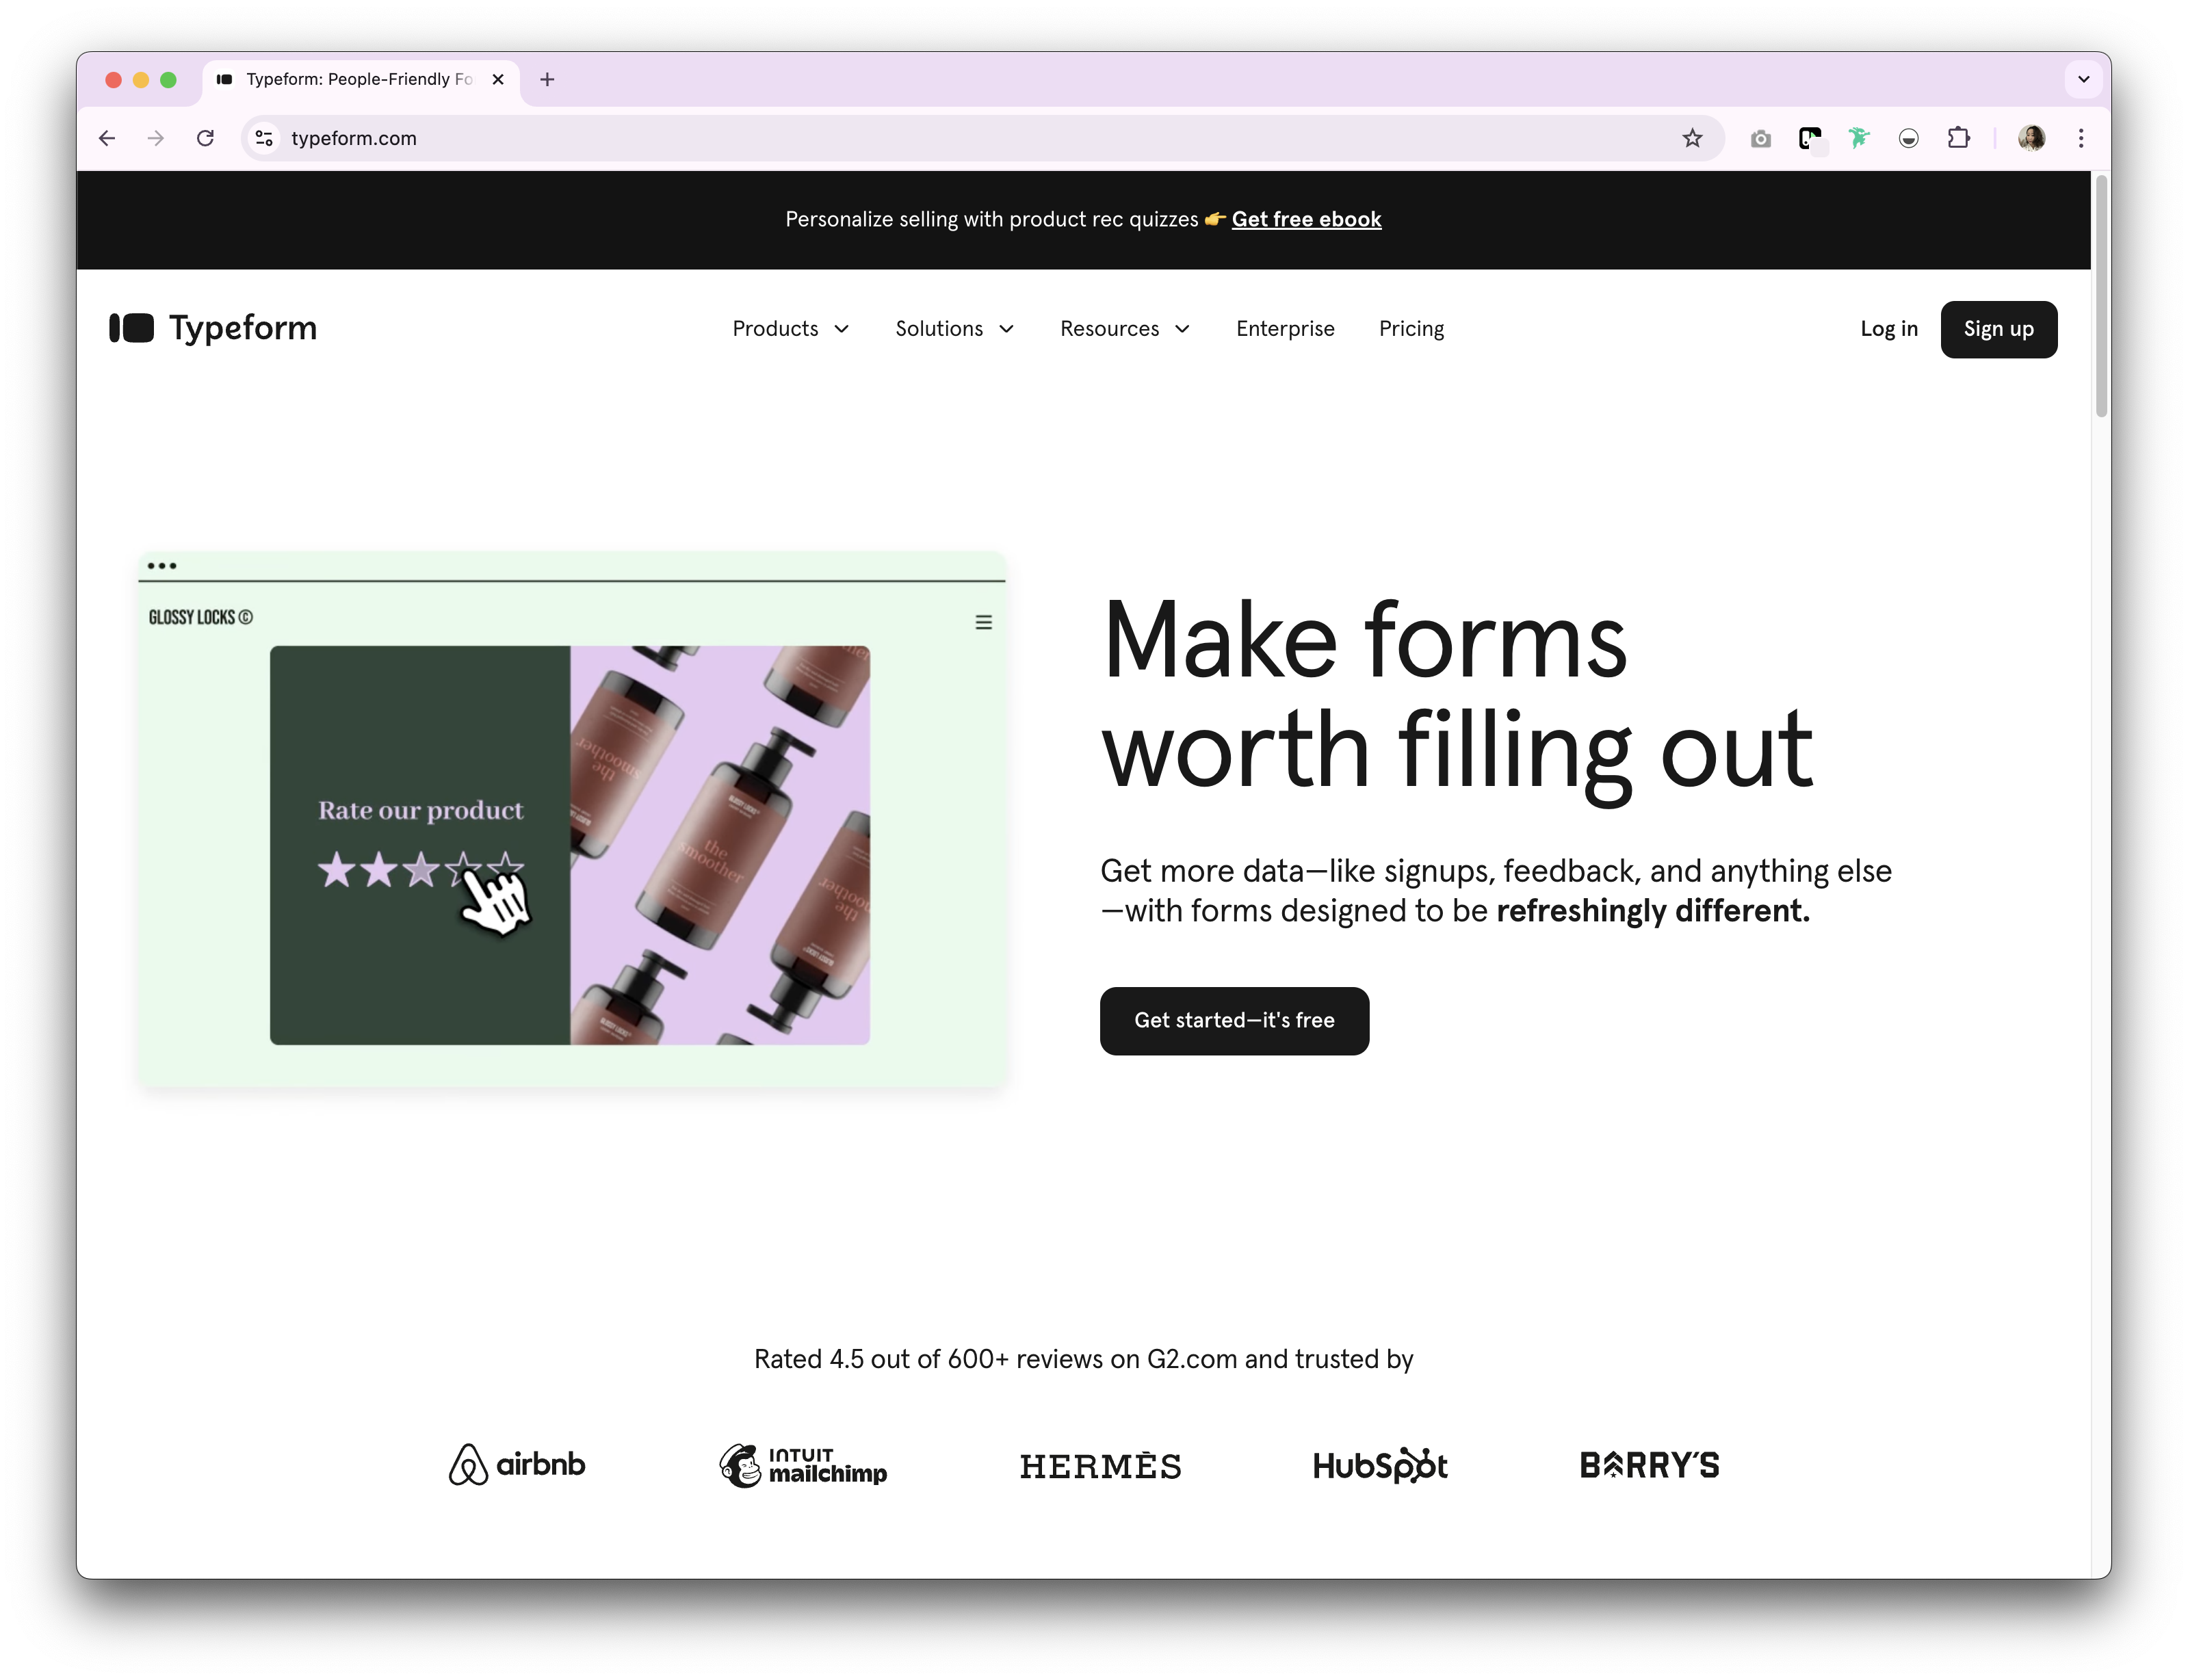Screen dimensions: 2188x1680
Task: Click the camera screenshot extension icon
Action: pos(1760,138)
